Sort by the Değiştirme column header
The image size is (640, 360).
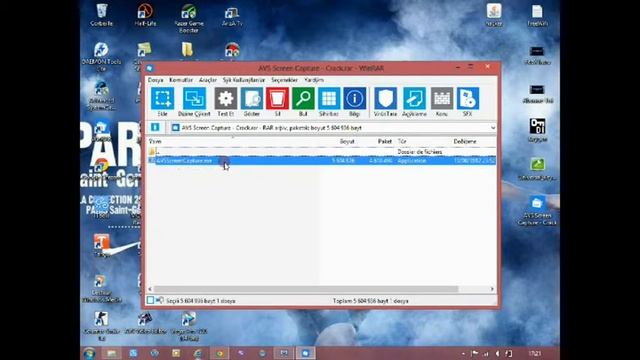click(465, 141)
